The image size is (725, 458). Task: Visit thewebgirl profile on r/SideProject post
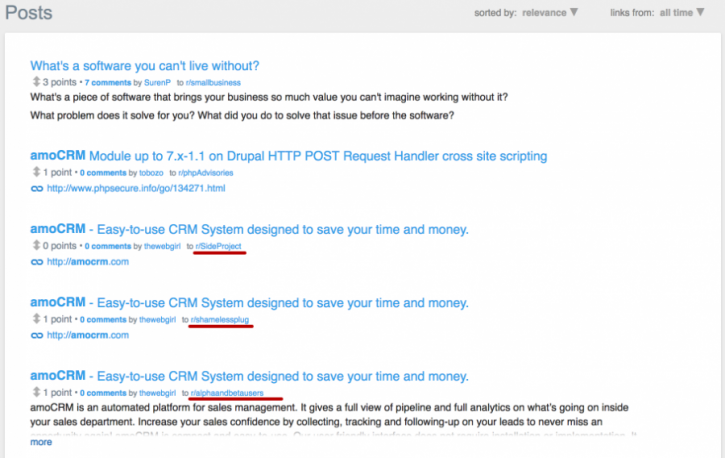tap(162, 246)
